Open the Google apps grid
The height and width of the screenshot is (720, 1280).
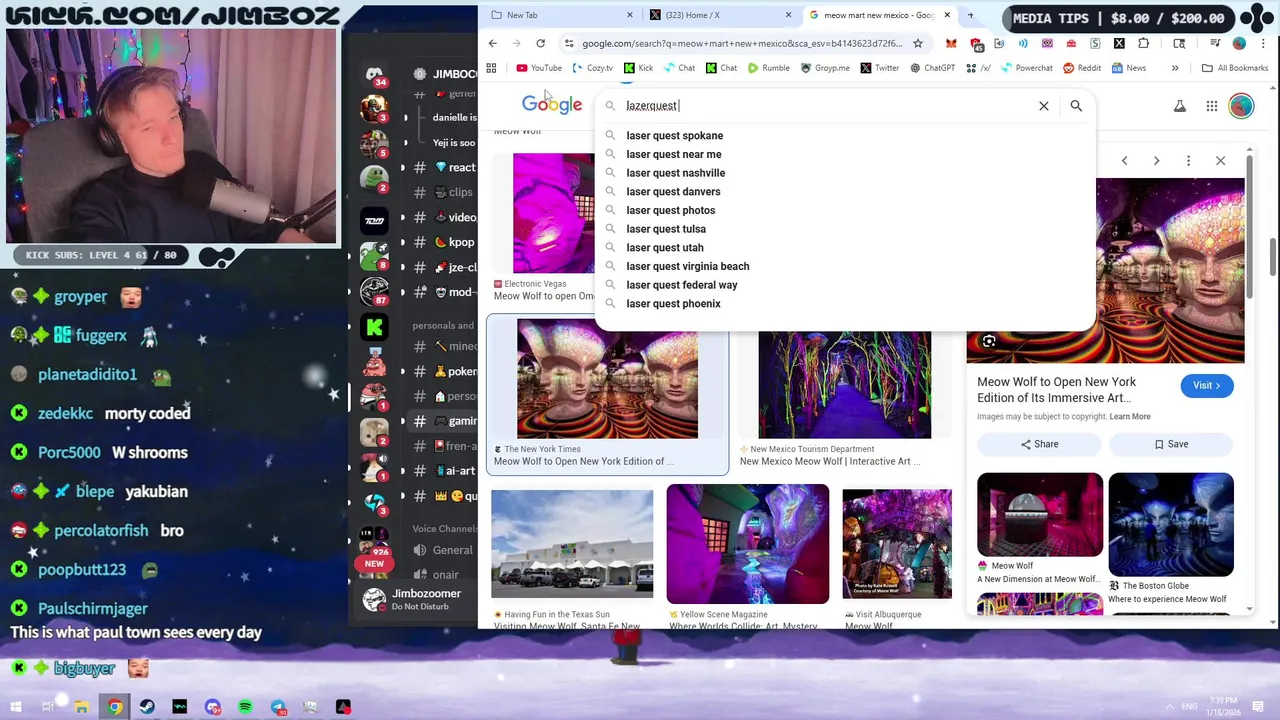pyautogui.click(x=1211, y=105)
